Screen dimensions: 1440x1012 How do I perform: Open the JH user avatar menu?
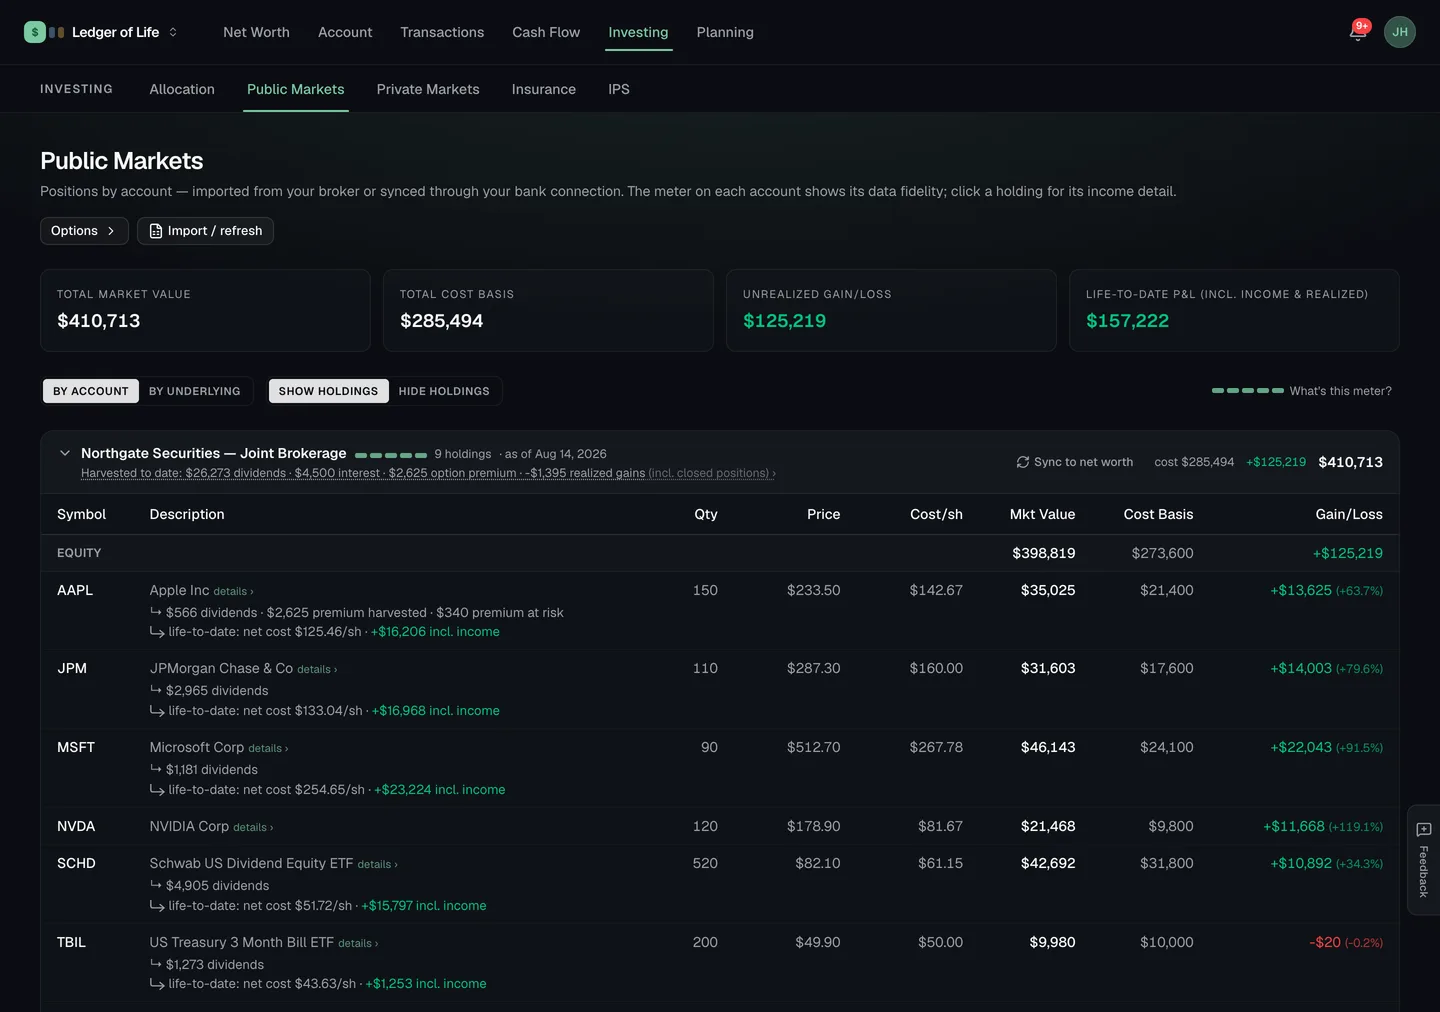pyautogui.click(x=1400, y=32)
